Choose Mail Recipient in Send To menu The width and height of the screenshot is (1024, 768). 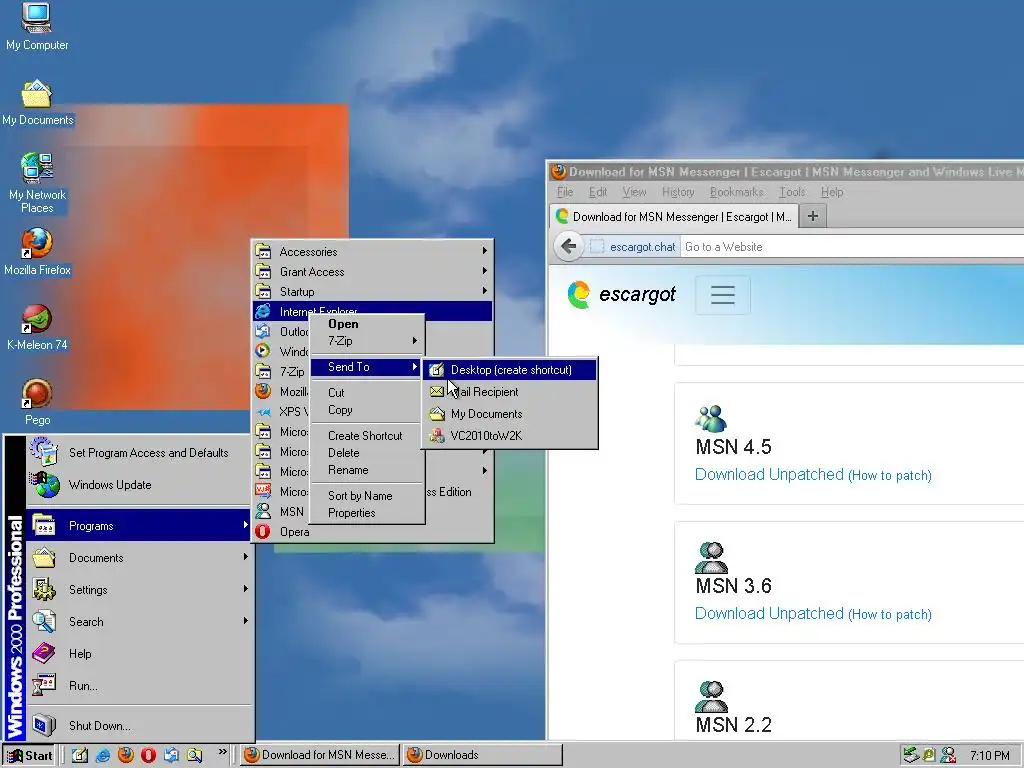[x=510, y=392]
